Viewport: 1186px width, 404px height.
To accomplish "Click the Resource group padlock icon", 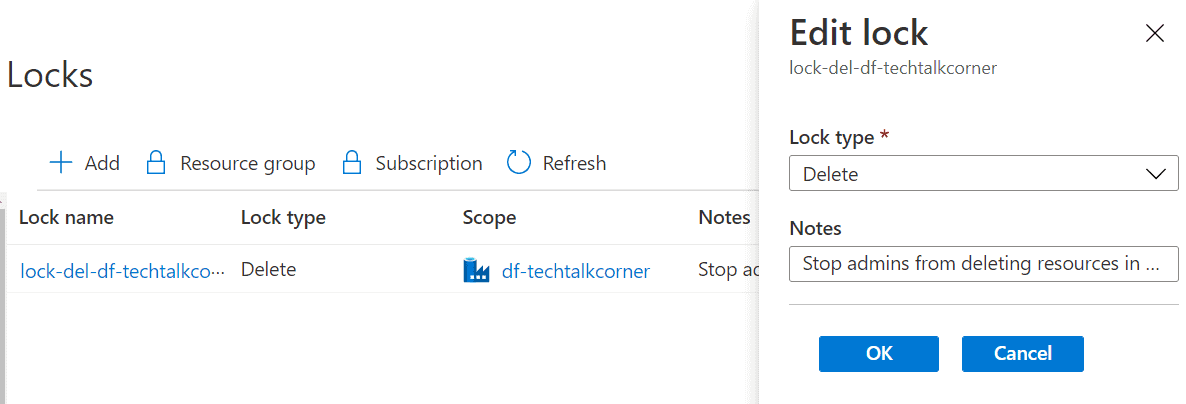I will [x=156, y=163].
